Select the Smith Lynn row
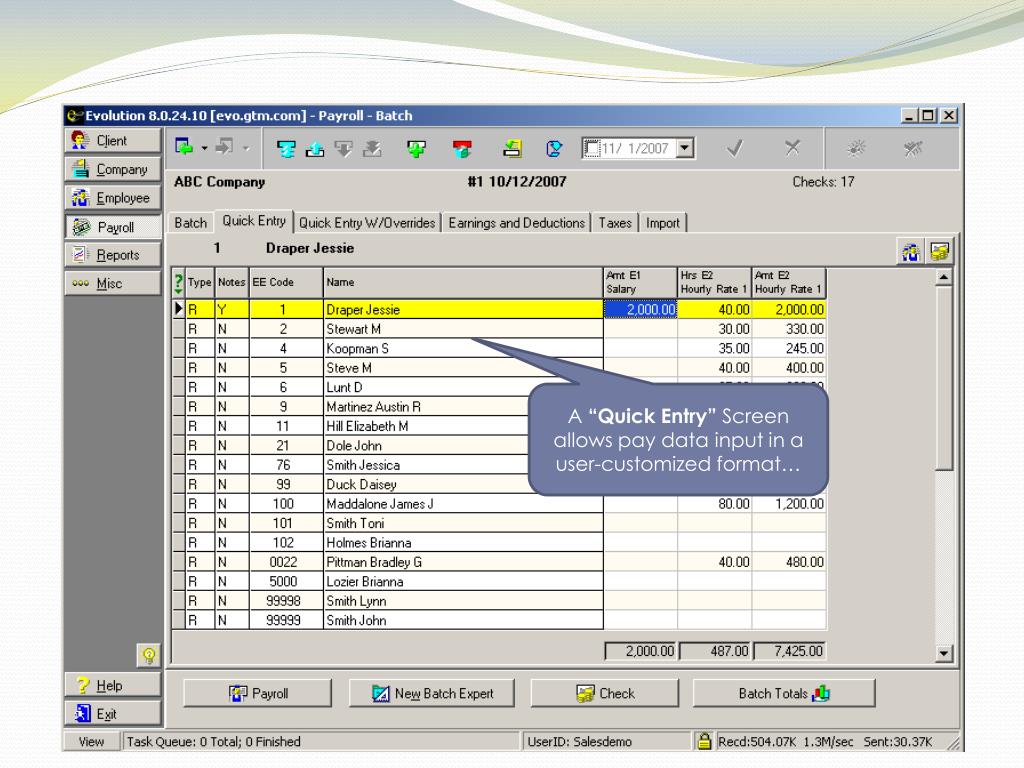Image resolution: width=1024 pixels, height=768 pixels. [x=499, y=601]
